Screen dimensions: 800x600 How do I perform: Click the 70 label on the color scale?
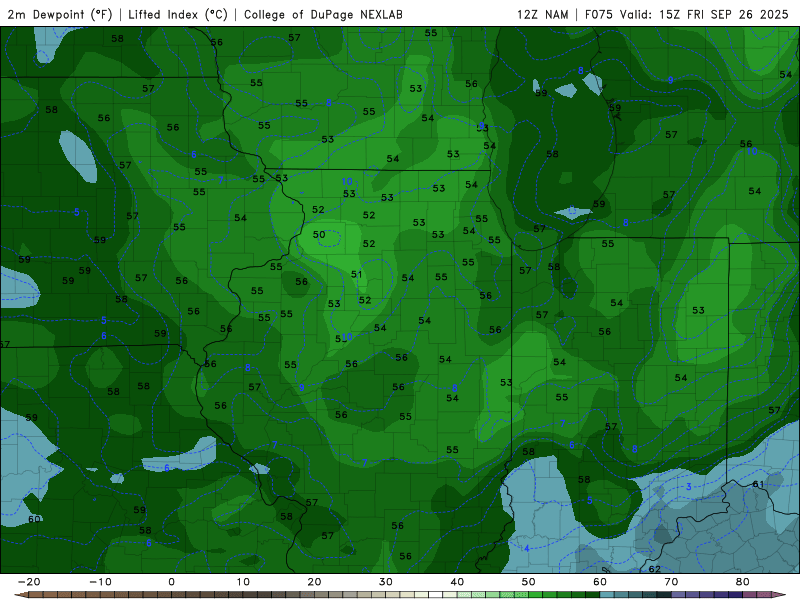(671, 582)
